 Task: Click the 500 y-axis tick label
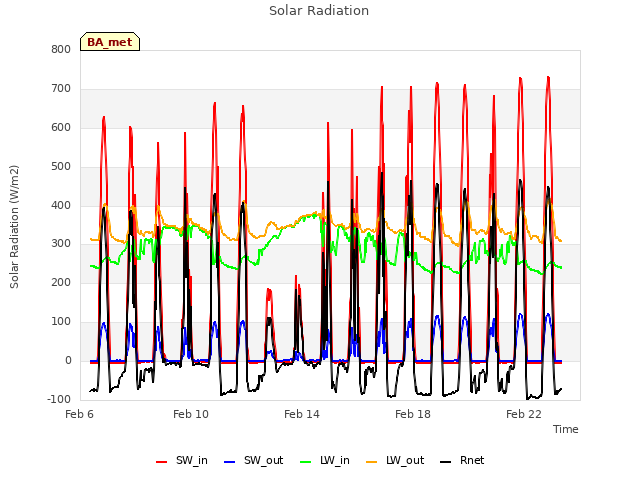tap(61, 167)
